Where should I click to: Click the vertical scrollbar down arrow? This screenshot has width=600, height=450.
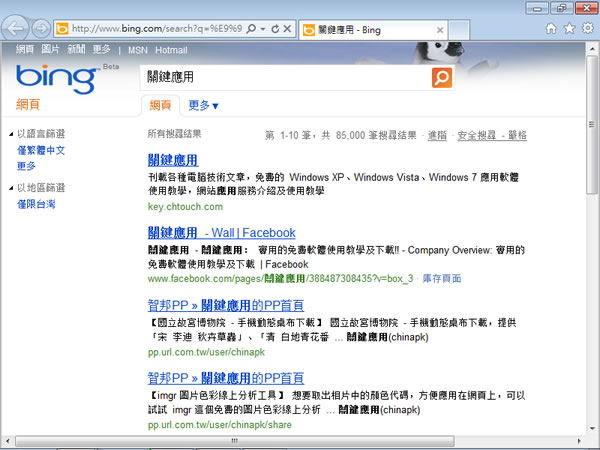pyautogui.click(x=592, y=428)
